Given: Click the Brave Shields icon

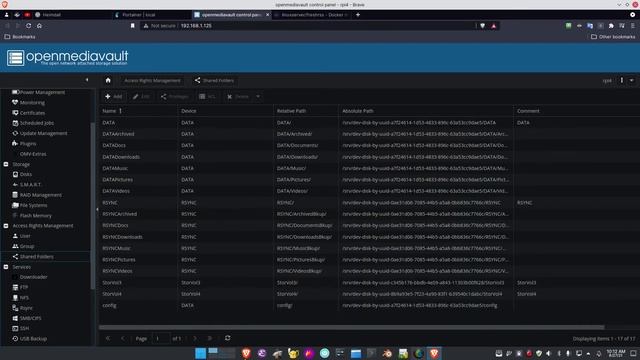Looking at the screenshot, I should (x=482, y=26).
